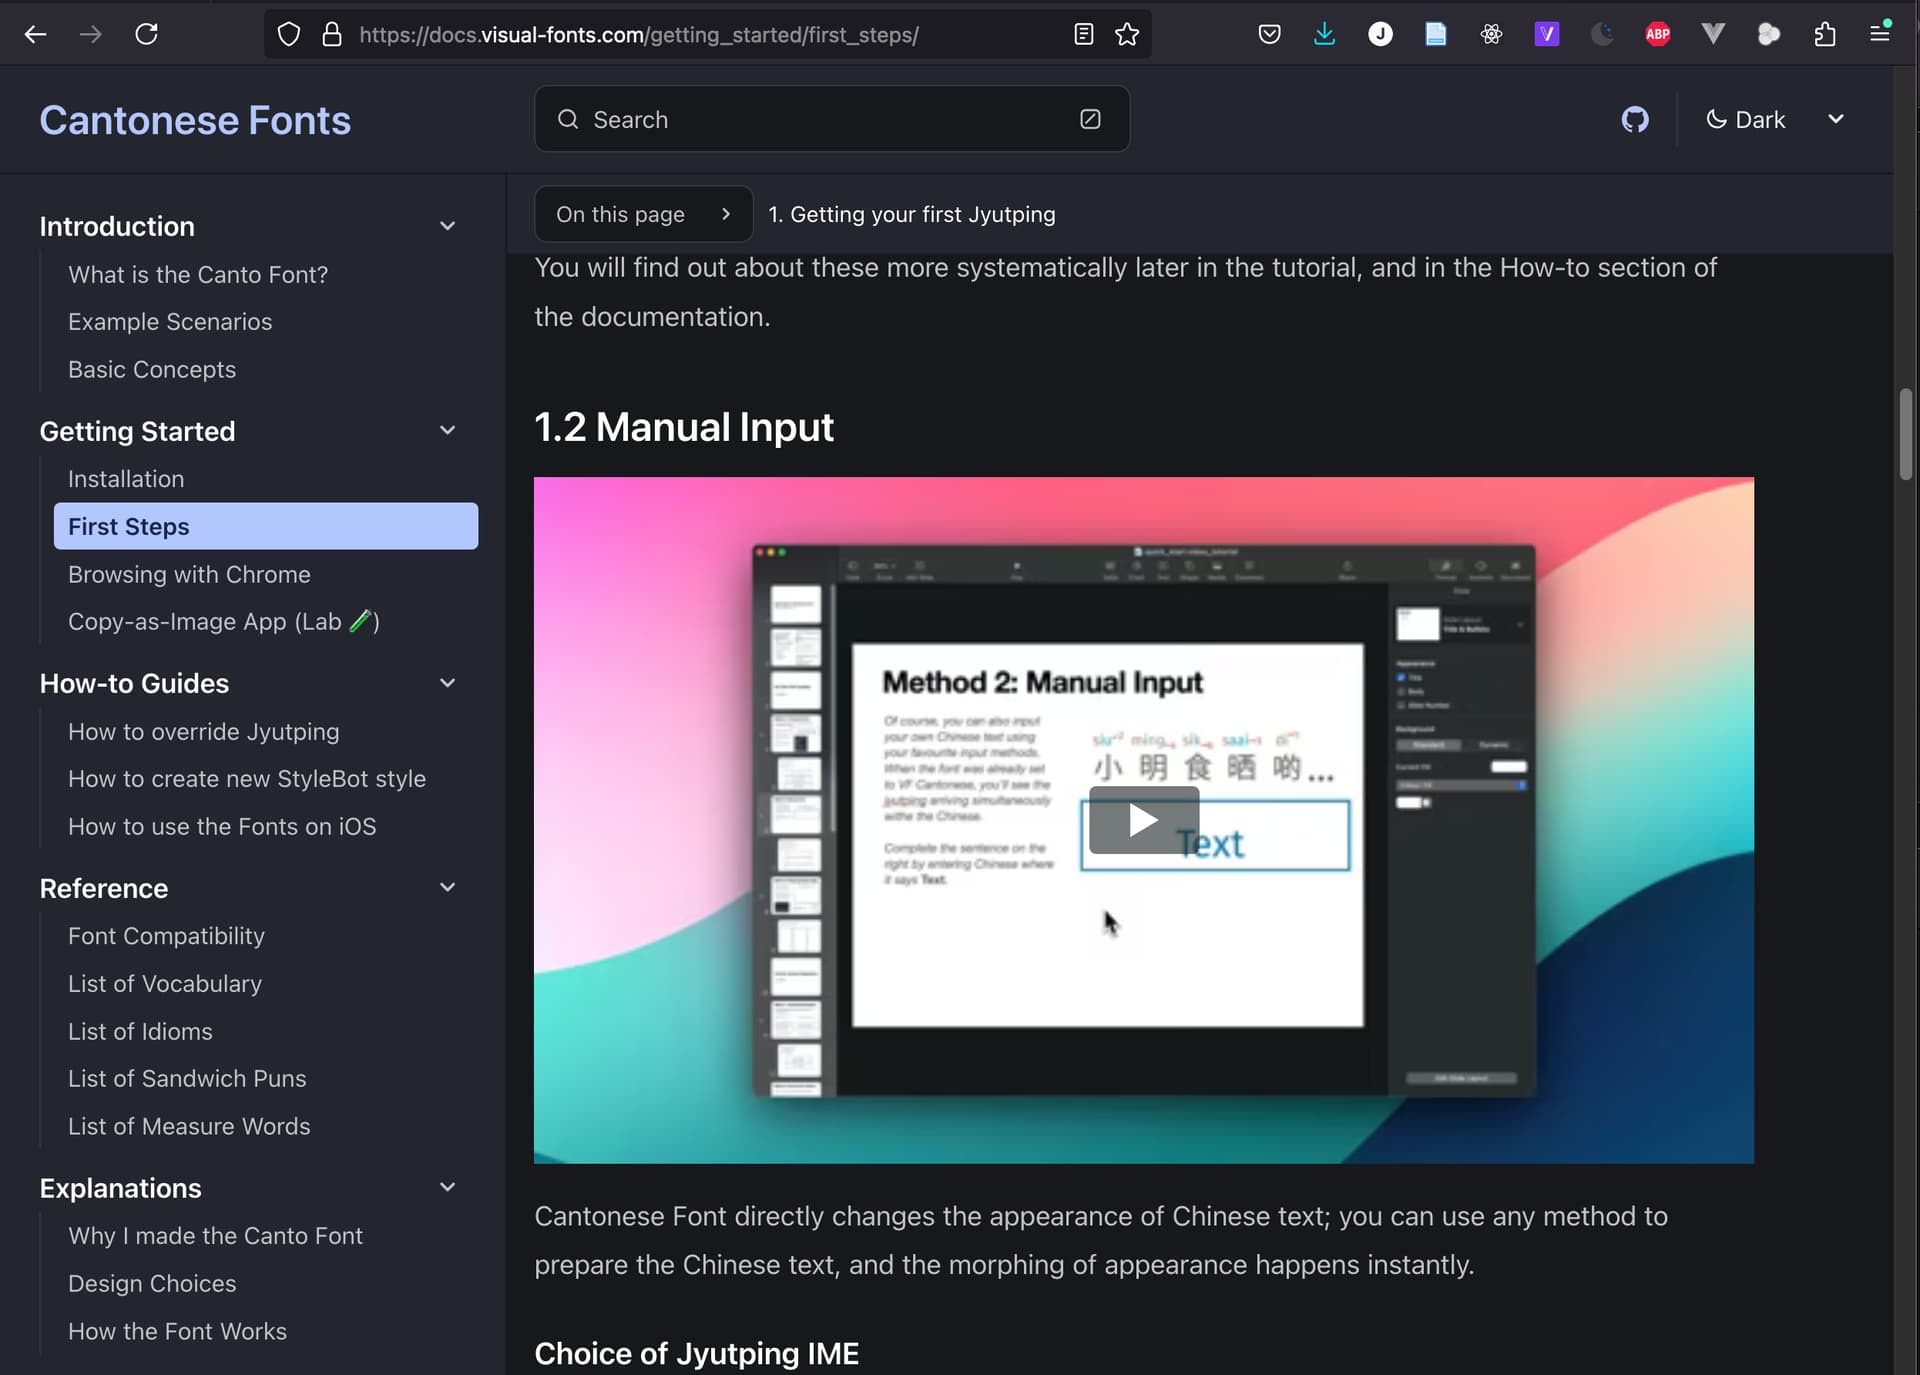This screenshot has height=1375, width=1920.
Task: Click the AdBlock Plus extension icon
Action: tap(1657, 34)
